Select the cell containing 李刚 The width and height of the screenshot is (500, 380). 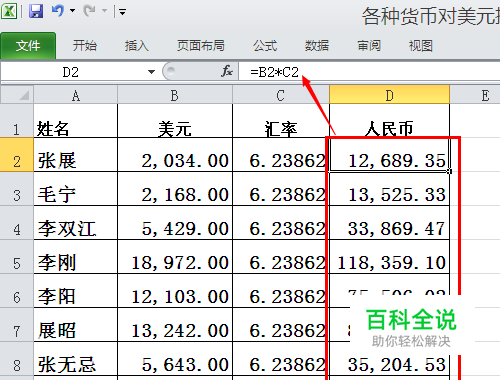pos(76,257)
